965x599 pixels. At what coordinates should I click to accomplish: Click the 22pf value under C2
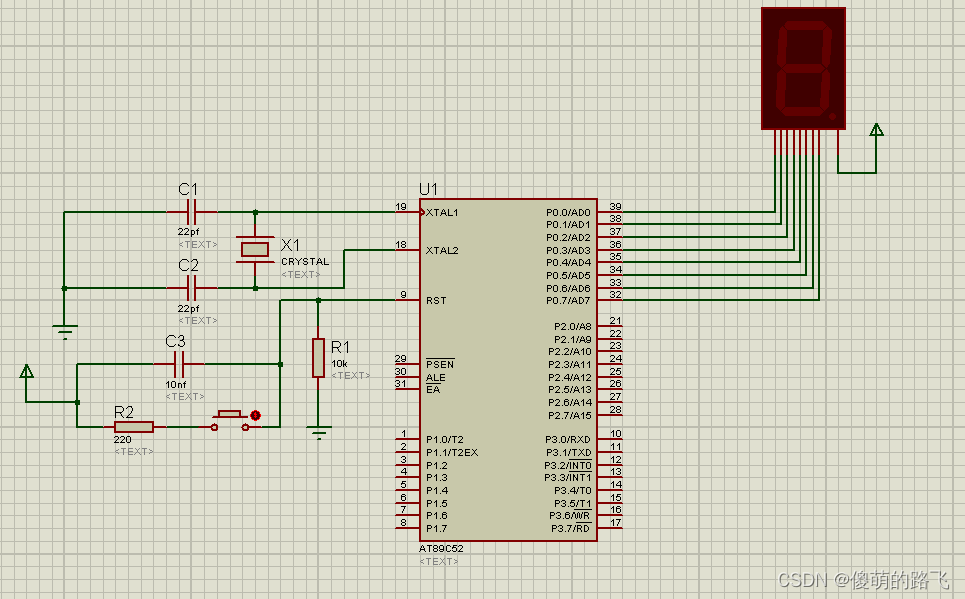pyautogui.click(x=188, y=308)
